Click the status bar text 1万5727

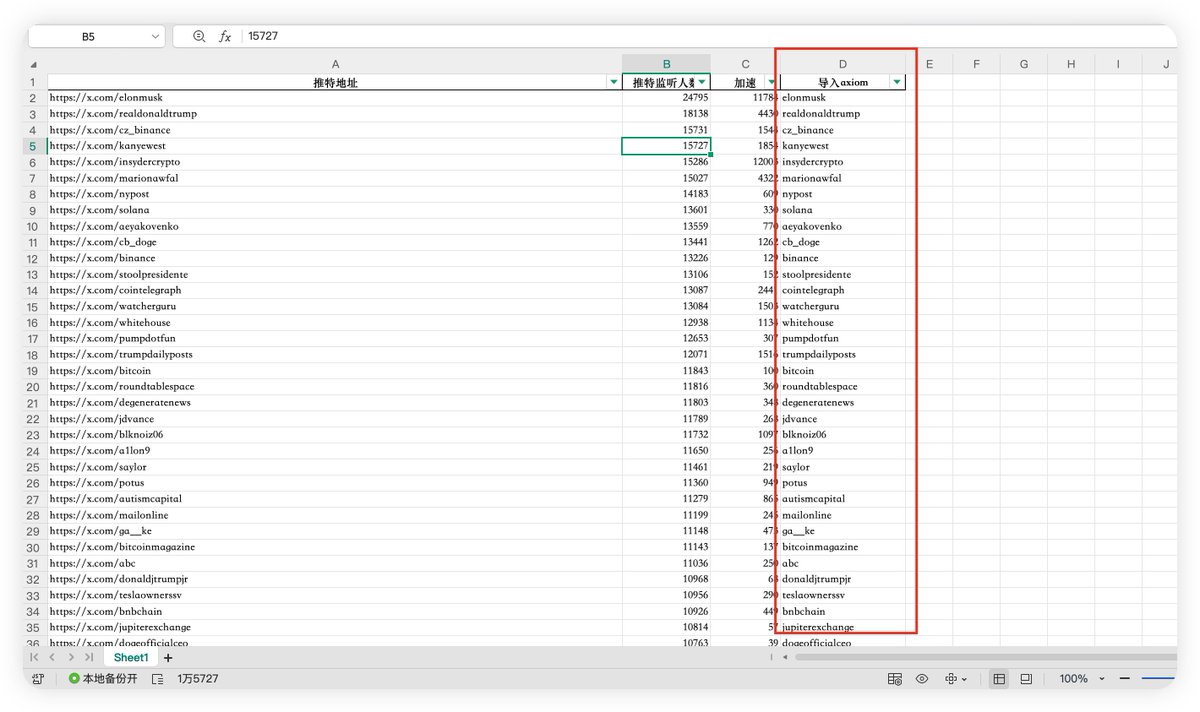pyautogui.click(x=198, y=679)
